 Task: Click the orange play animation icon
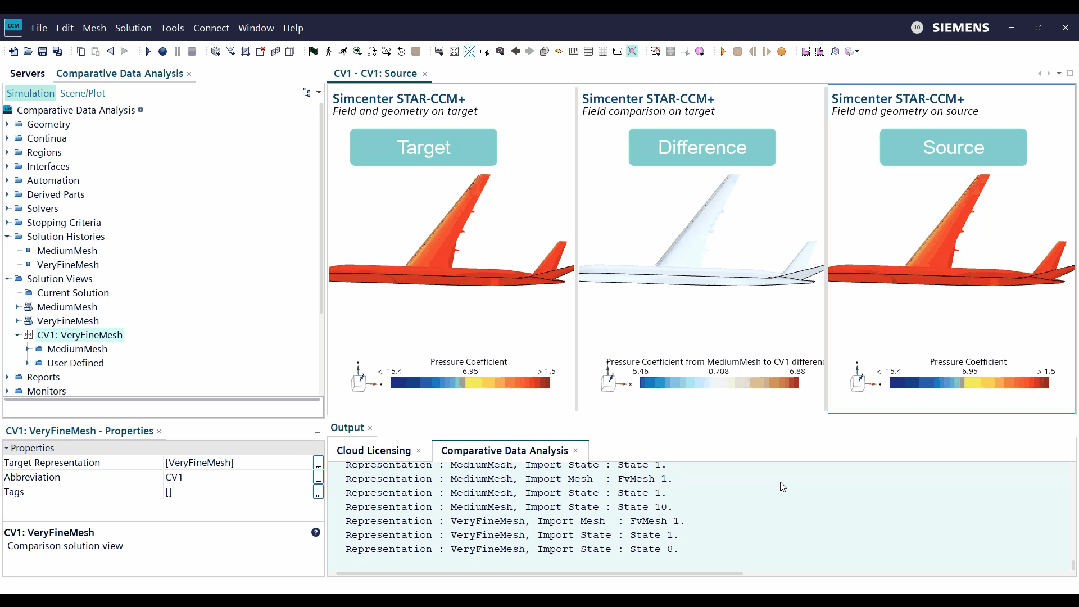(x=723, y=52)
